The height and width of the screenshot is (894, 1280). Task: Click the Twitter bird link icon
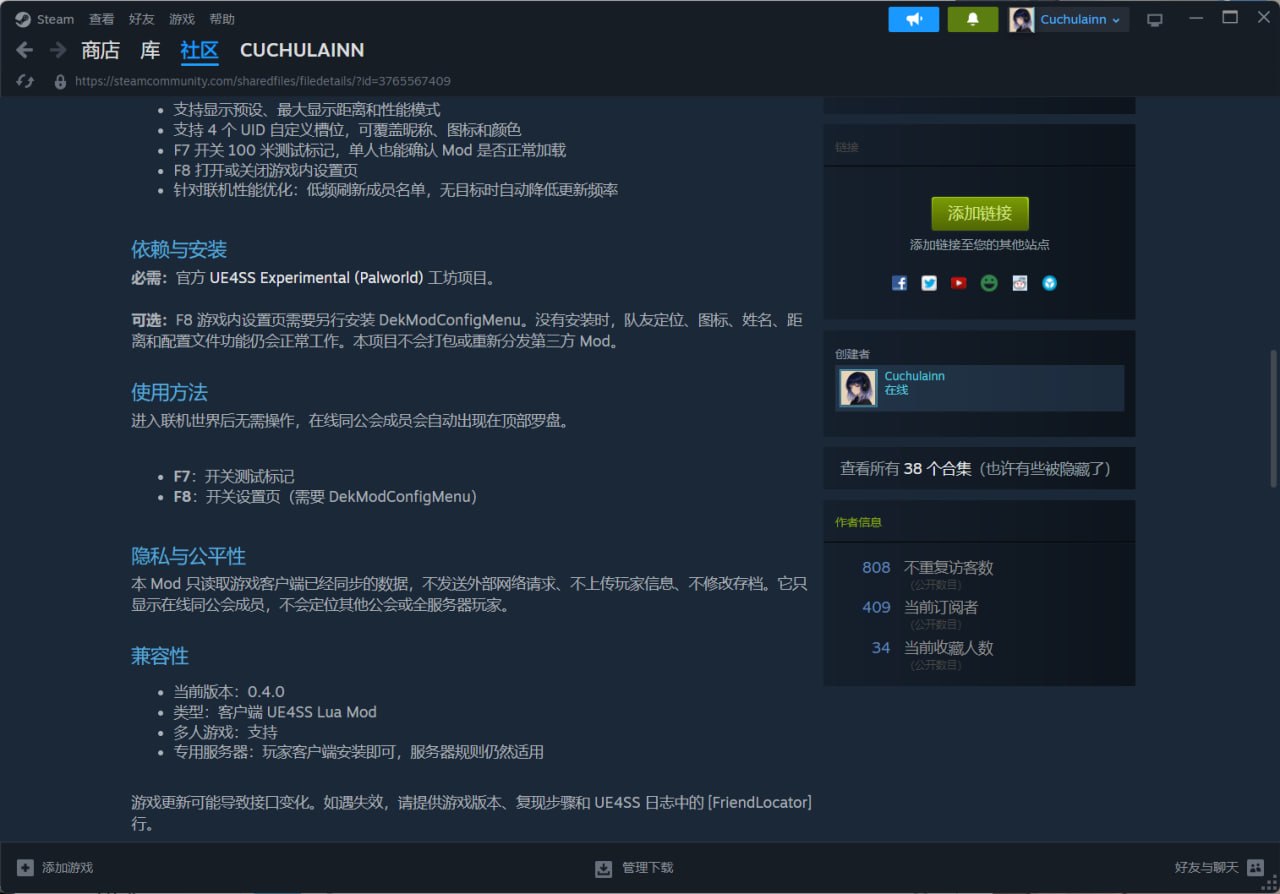tap(929, 283)
